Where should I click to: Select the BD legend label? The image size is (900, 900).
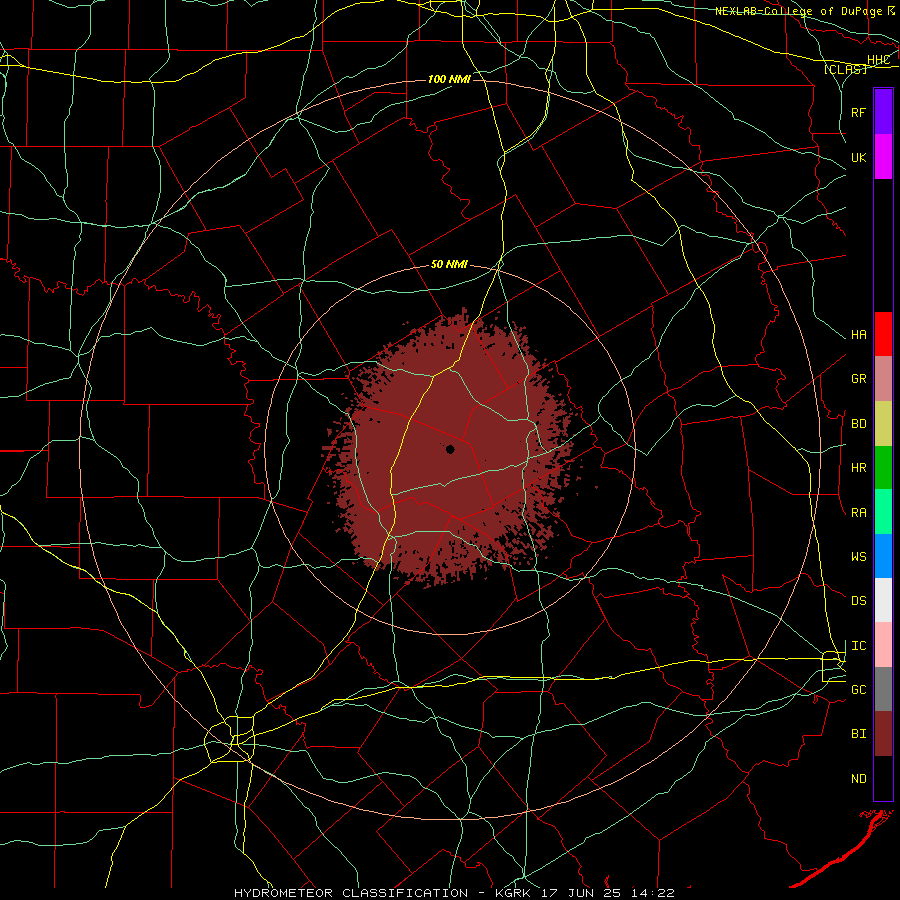point(858,424)
